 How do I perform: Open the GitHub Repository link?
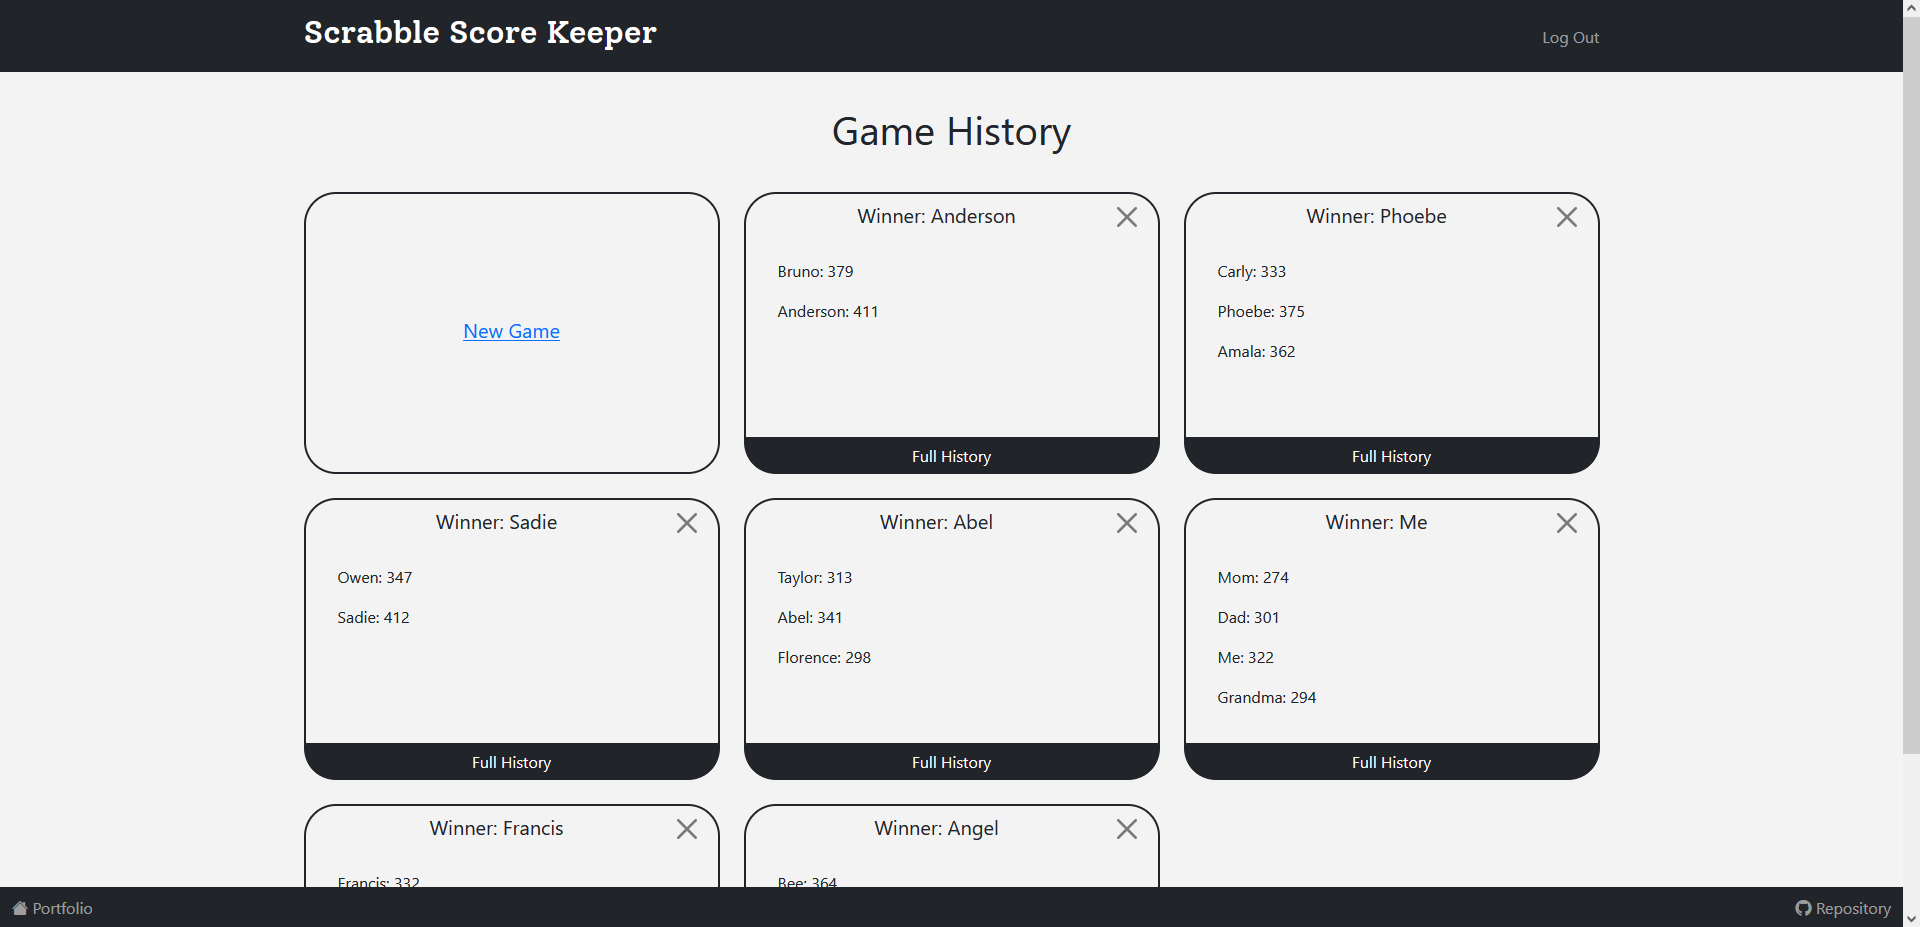tap(1843, 908)
